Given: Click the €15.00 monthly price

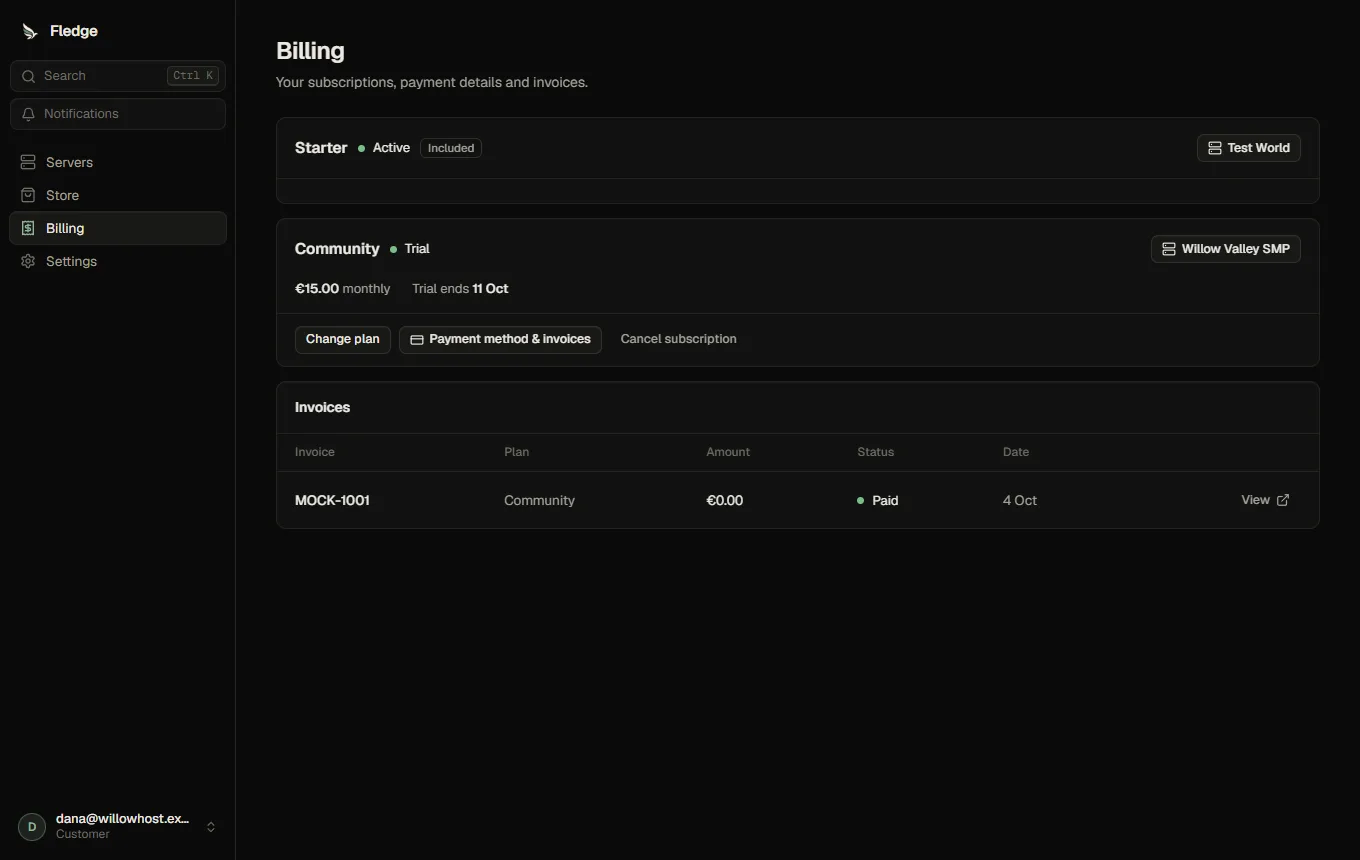Looking at the screenshot, I should pyautogui.click(x=343, y=289).
